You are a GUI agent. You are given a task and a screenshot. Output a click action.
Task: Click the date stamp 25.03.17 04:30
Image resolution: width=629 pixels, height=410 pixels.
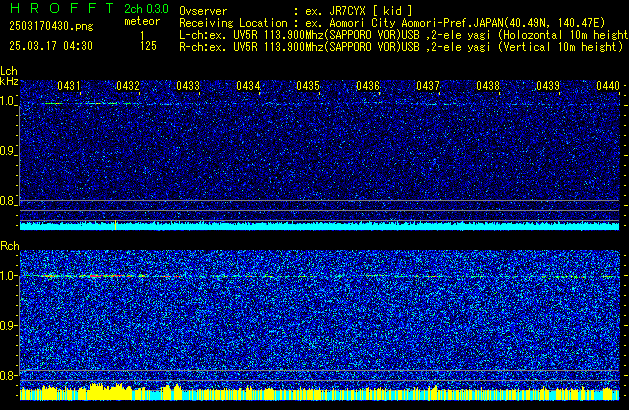pyautogui.click(x=51, y=46)
